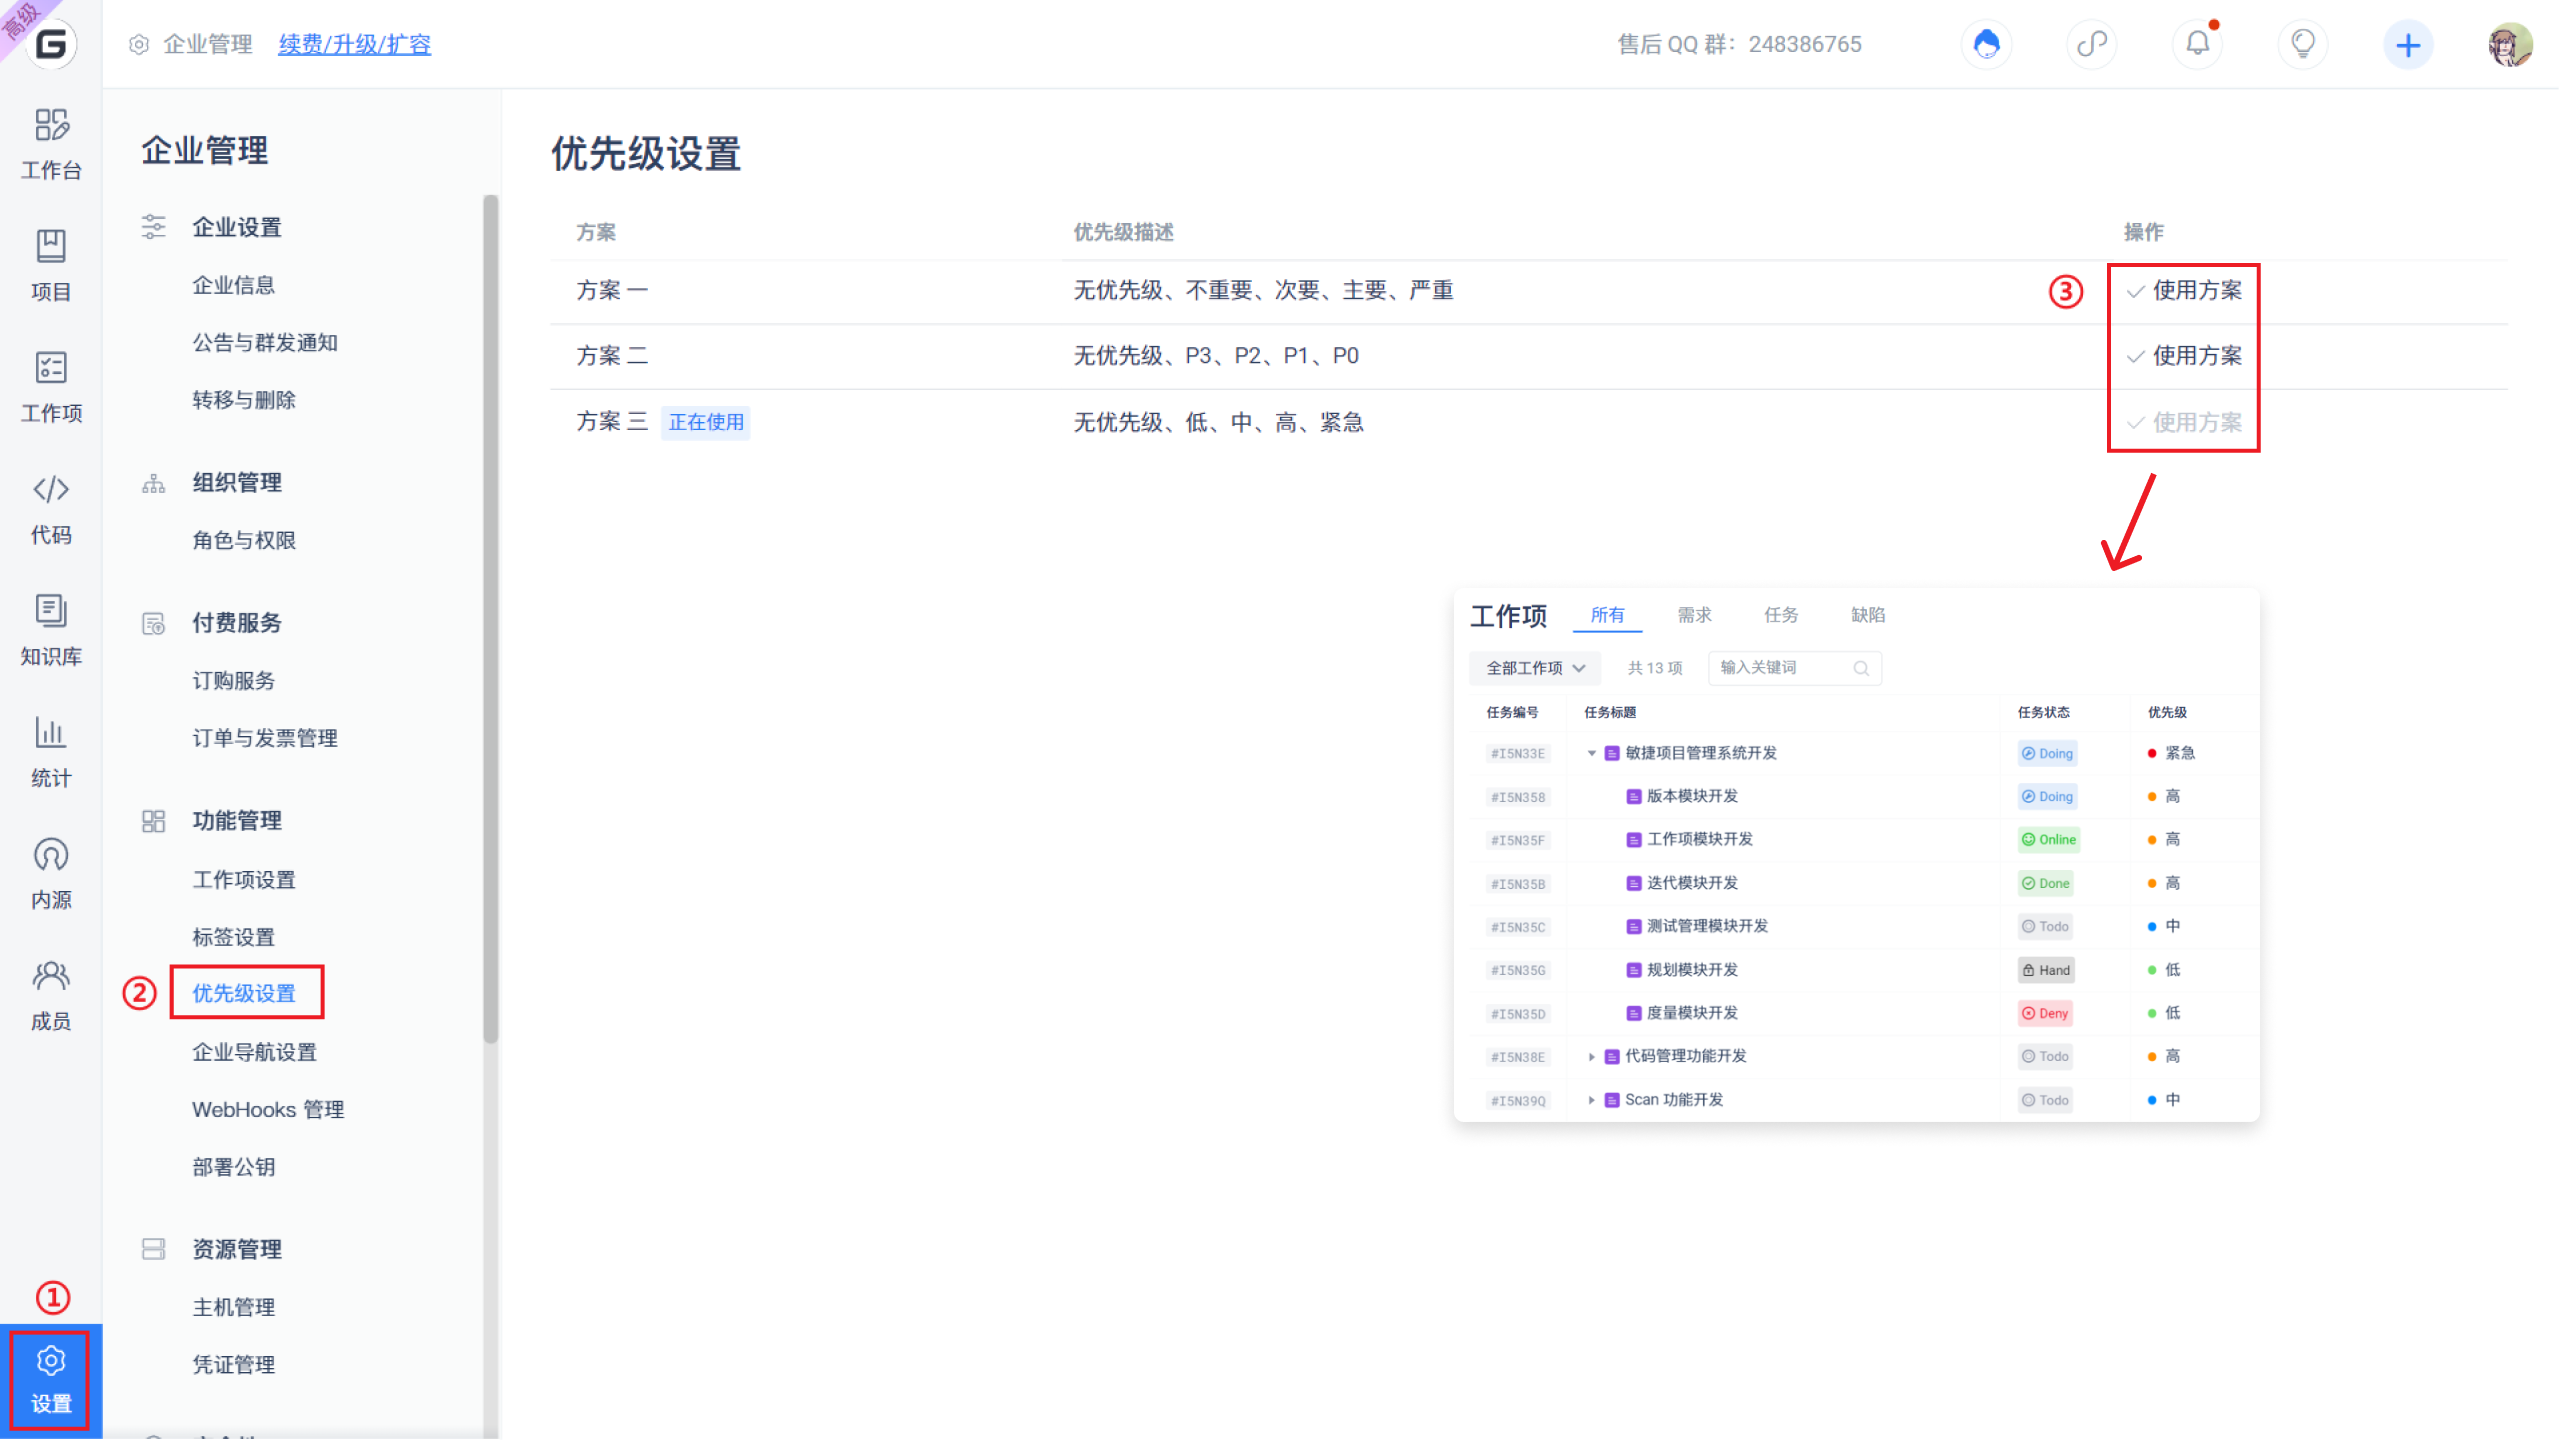The image size is (2560, 1440).
Task: Click the 资源管理 server icon
Action: click(x=153, y=1249)
